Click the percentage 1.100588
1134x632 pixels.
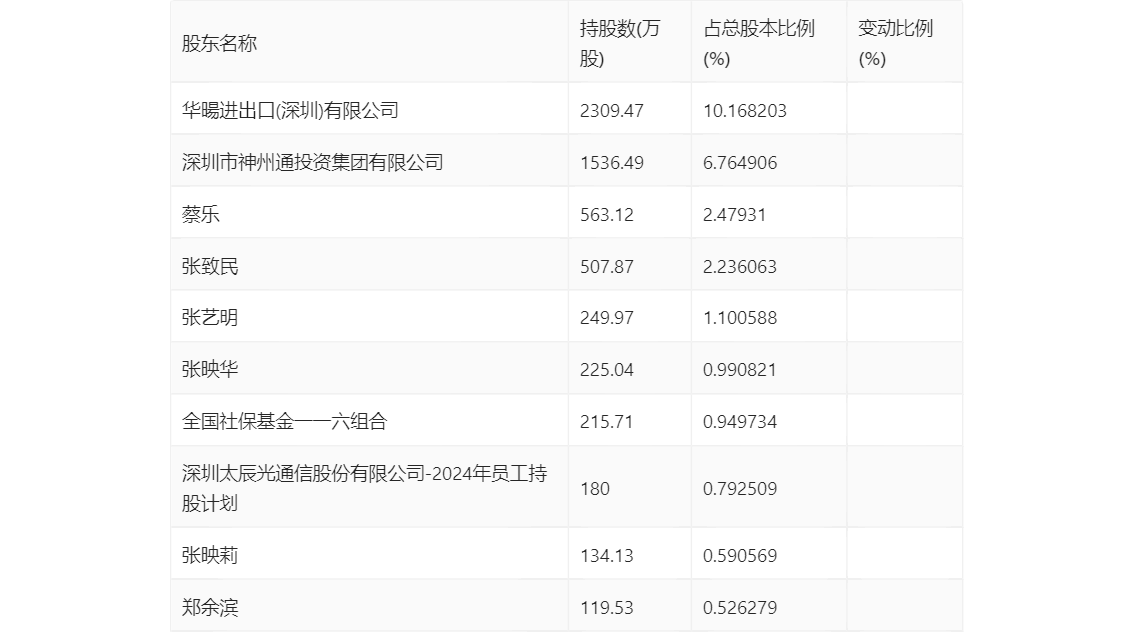740,317
